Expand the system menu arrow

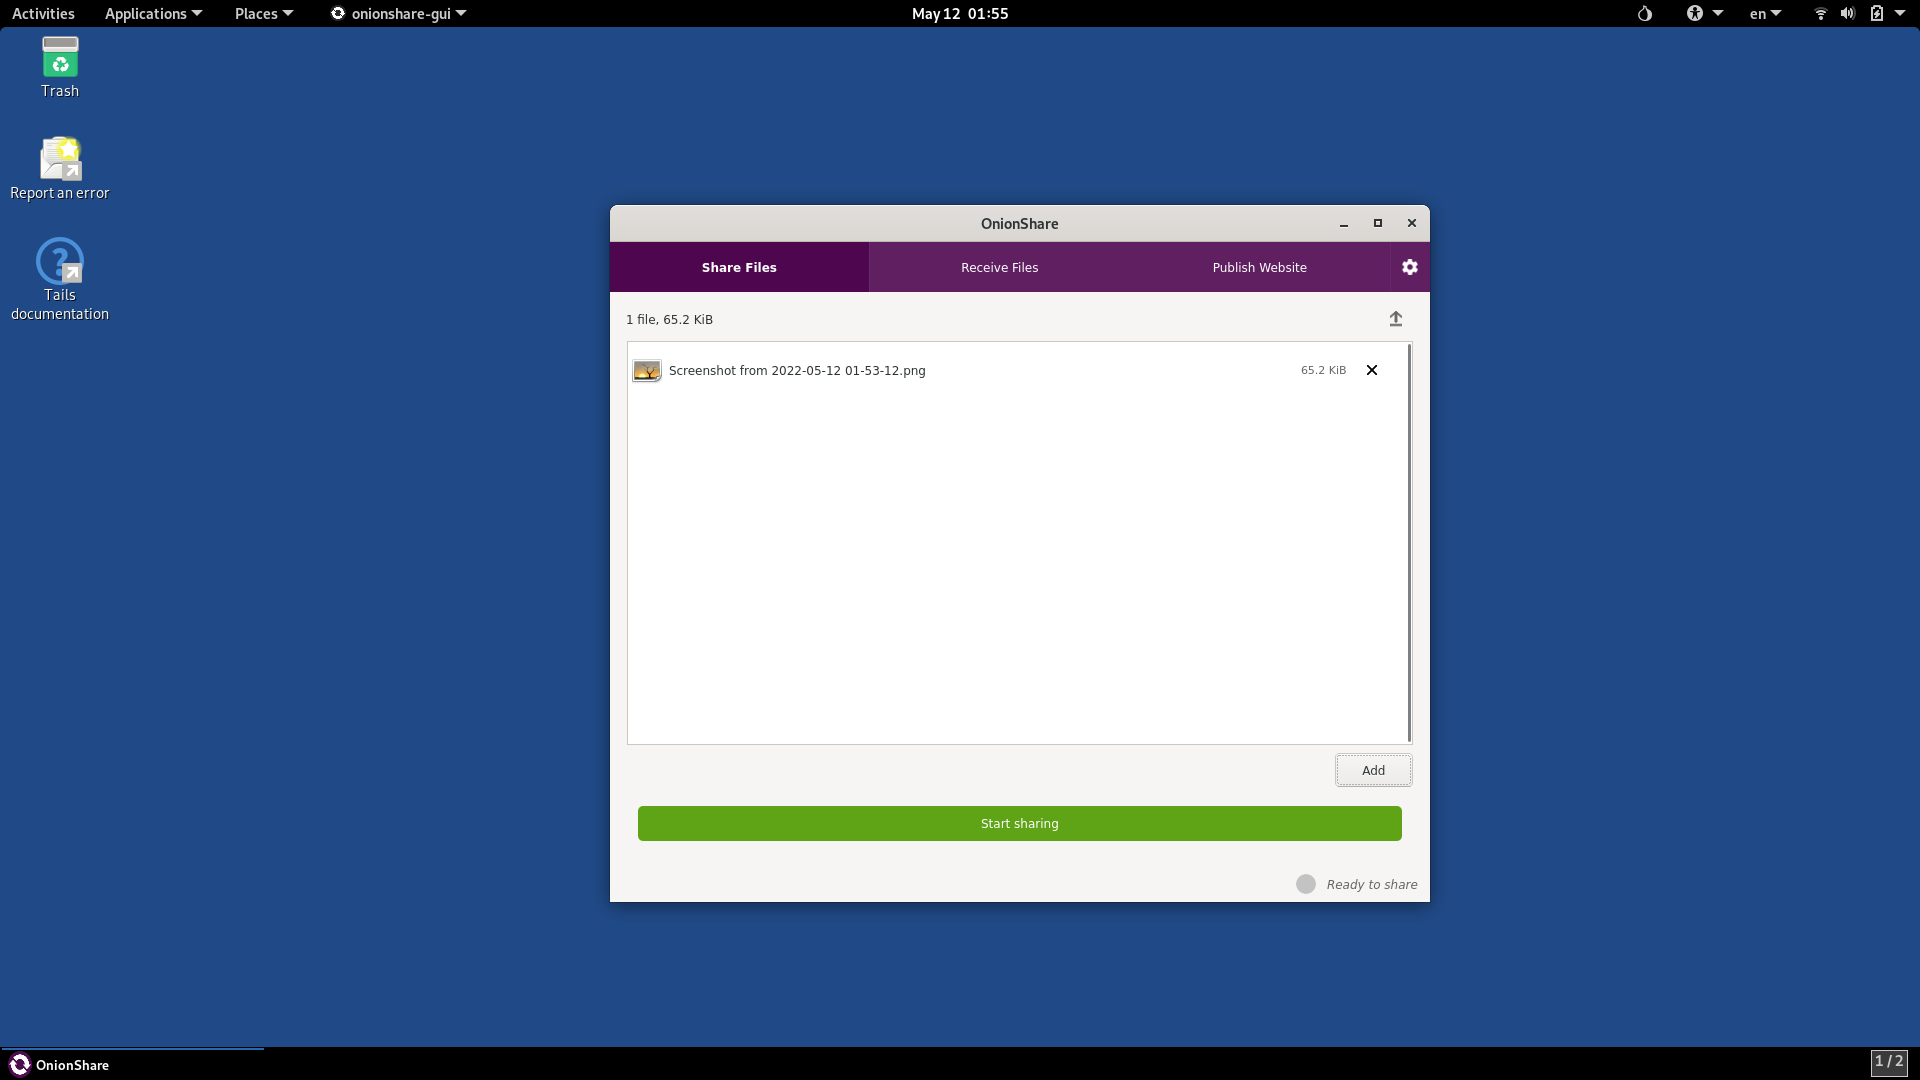[1900, 14]
